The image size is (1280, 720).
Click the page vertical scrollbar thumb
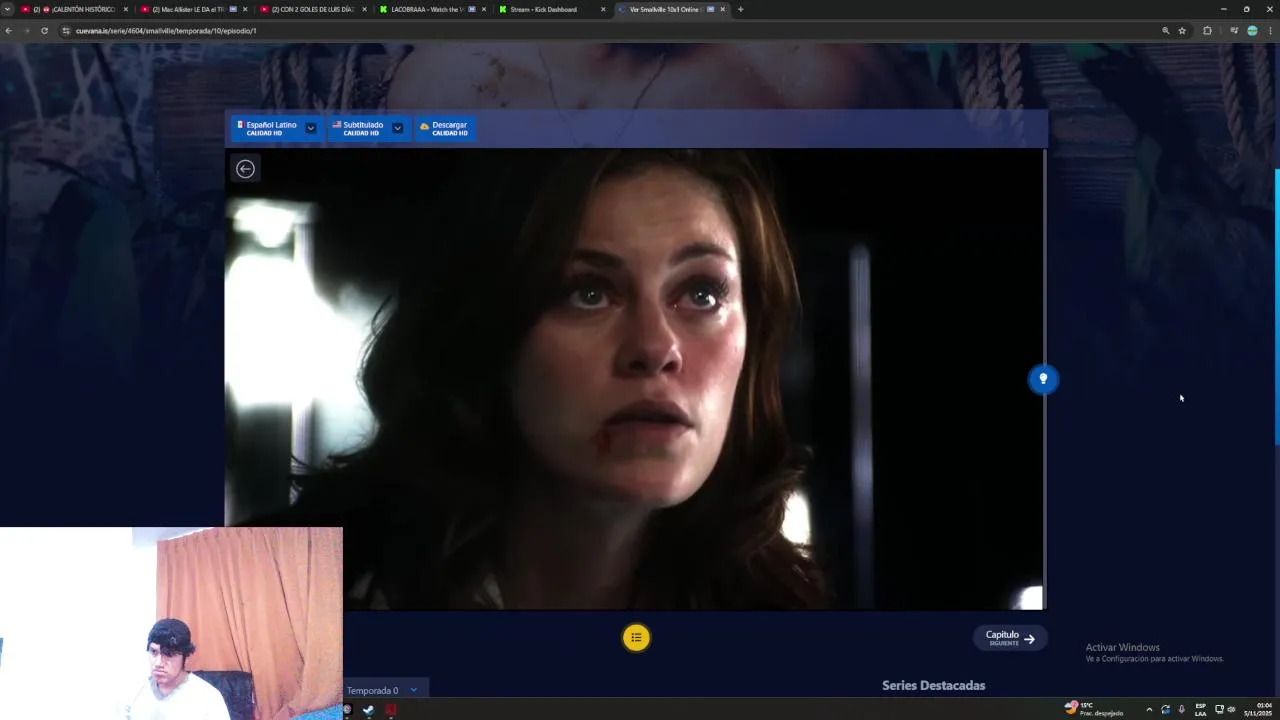1276,306
